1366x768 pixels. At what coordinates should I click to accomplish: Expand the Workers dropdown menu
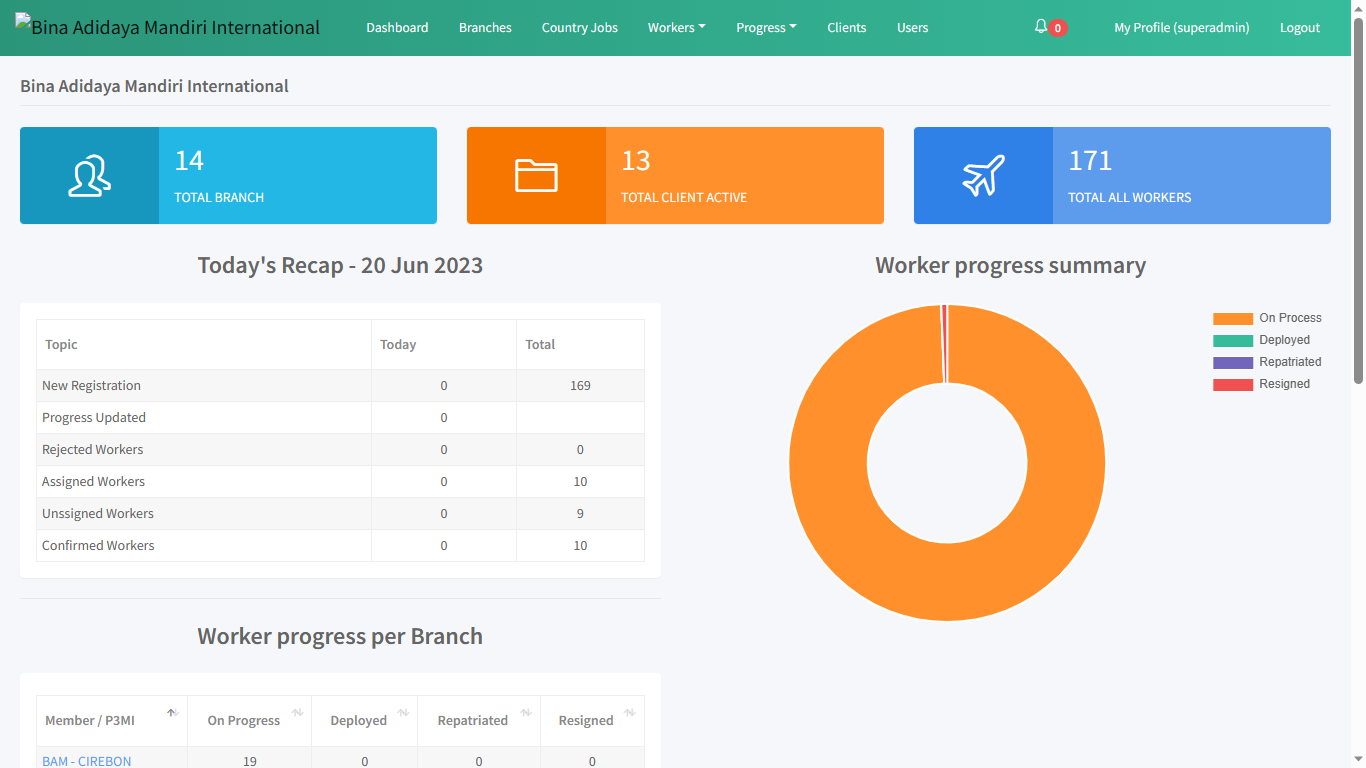click(x=676, y=28)
